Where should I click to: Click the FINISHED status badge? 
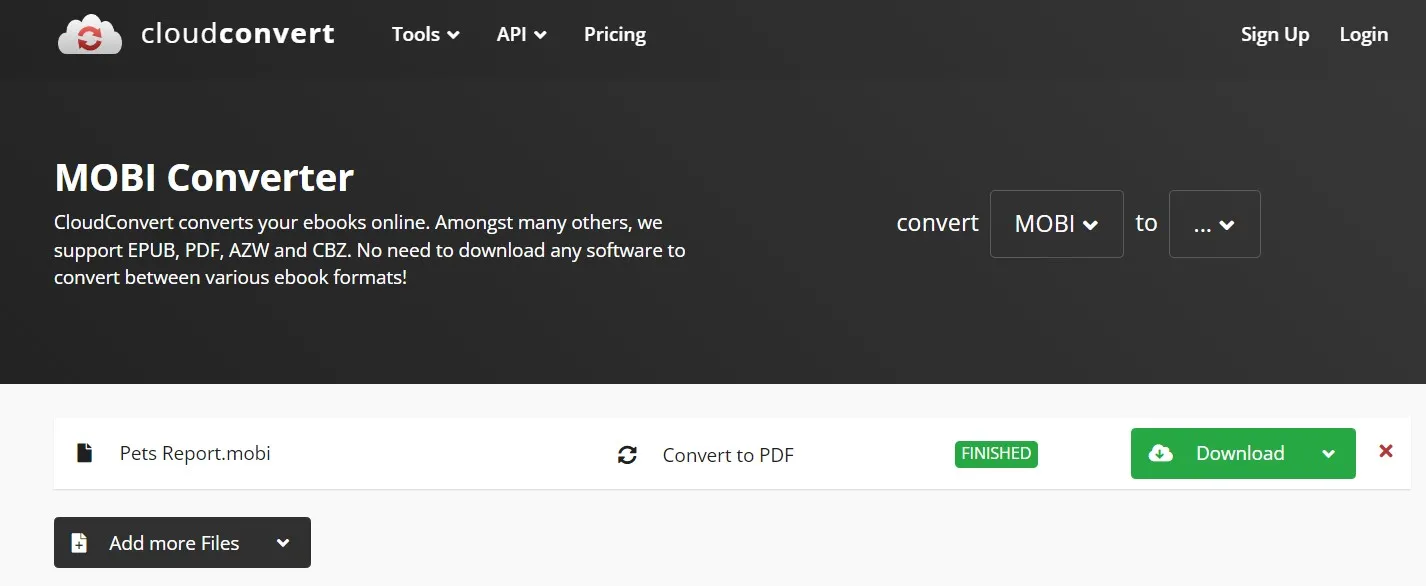coord(995,453)
